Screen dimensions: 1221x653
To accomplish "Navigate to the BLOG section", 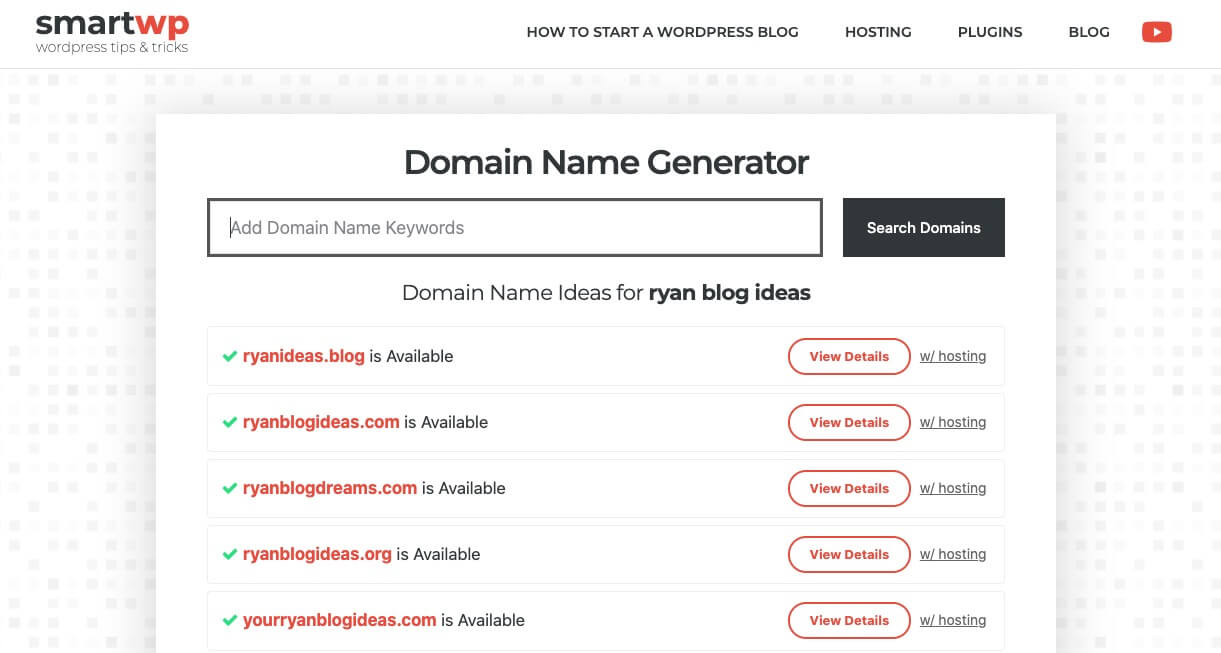I will coord(1088,31).
